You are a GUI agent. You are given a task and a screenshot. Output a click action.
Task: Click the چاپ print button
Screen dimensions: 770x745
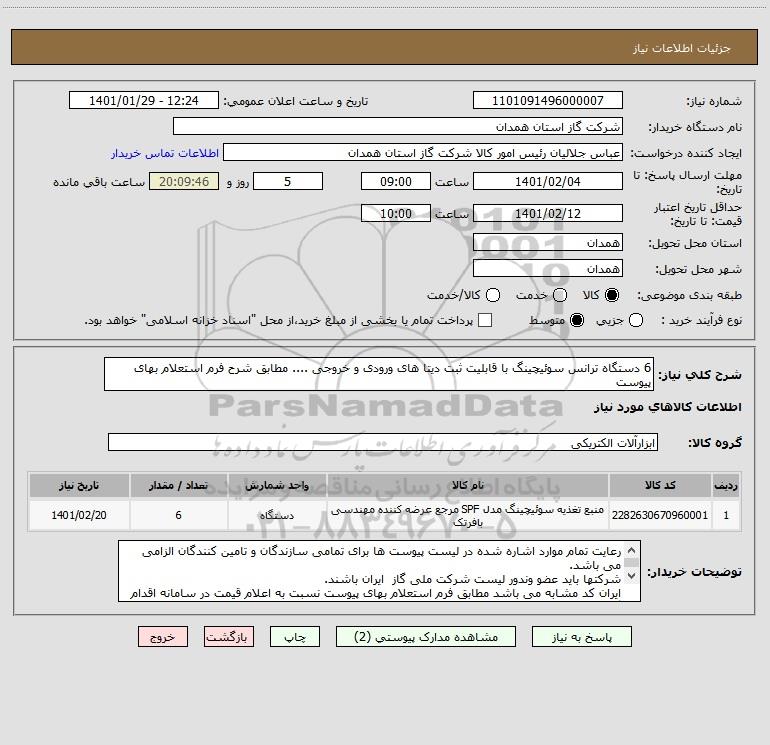click(x=295, y=637)
